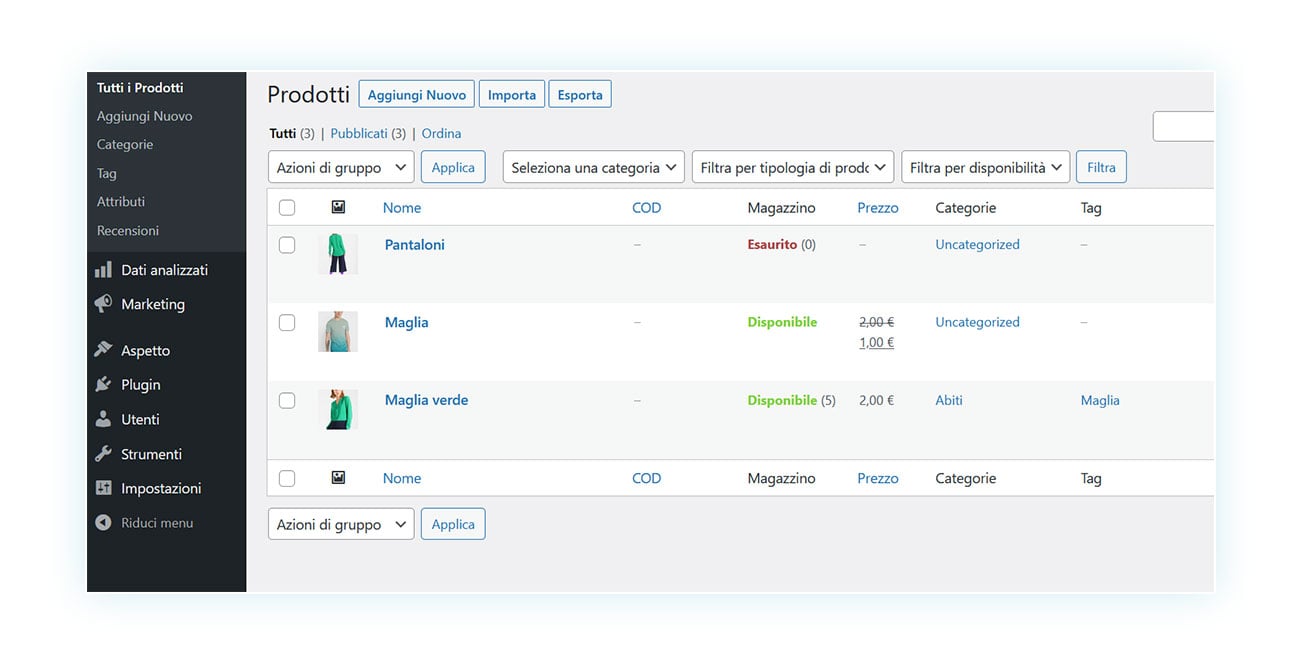
Task: Open Attributi in sidebar
Action: tap(121, 201)
